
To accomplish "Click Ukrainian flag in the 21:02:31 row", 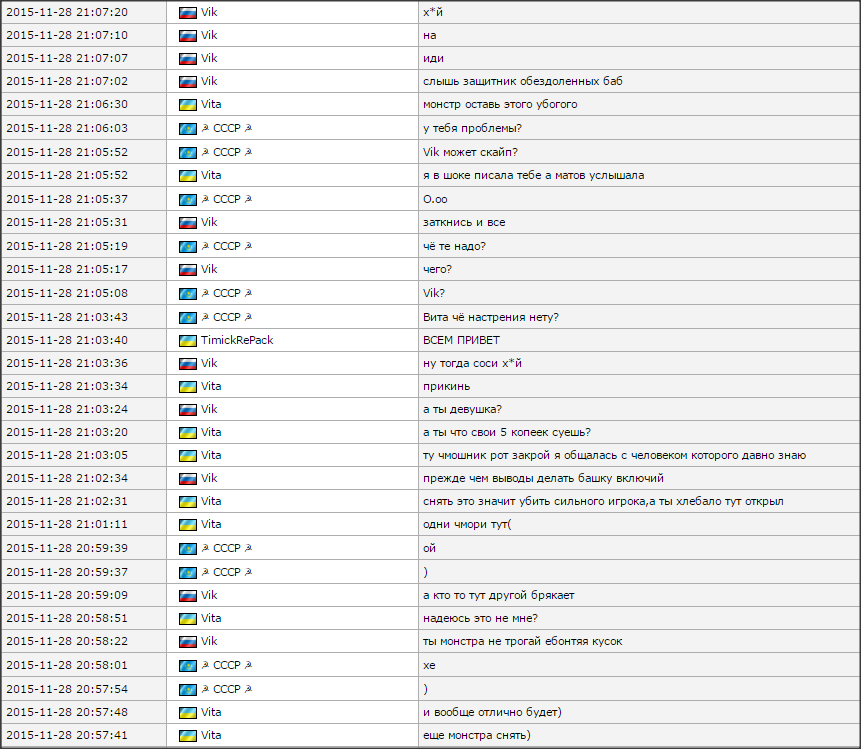I will (x=187, y=501).
